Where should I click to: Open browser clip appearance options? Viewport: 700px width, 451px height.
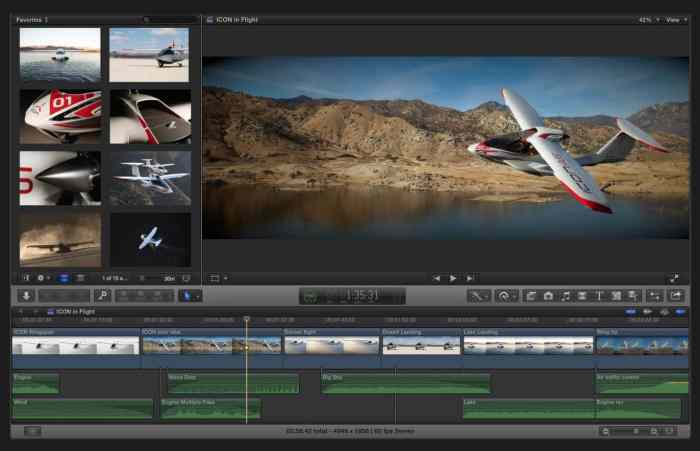[x=186, y=278]
